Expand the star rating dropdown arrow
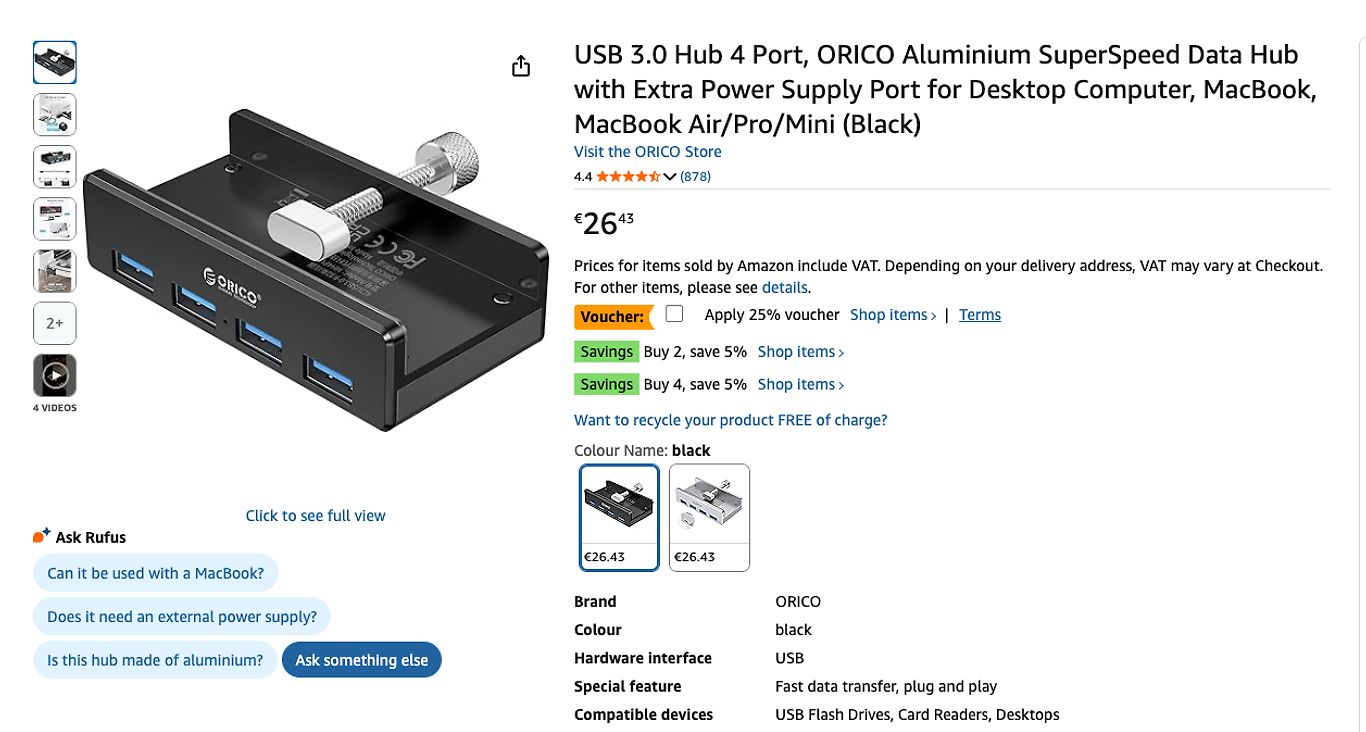Image resolution: width=1366 pixels, height=732 pixels. click(x=670, y=177)
